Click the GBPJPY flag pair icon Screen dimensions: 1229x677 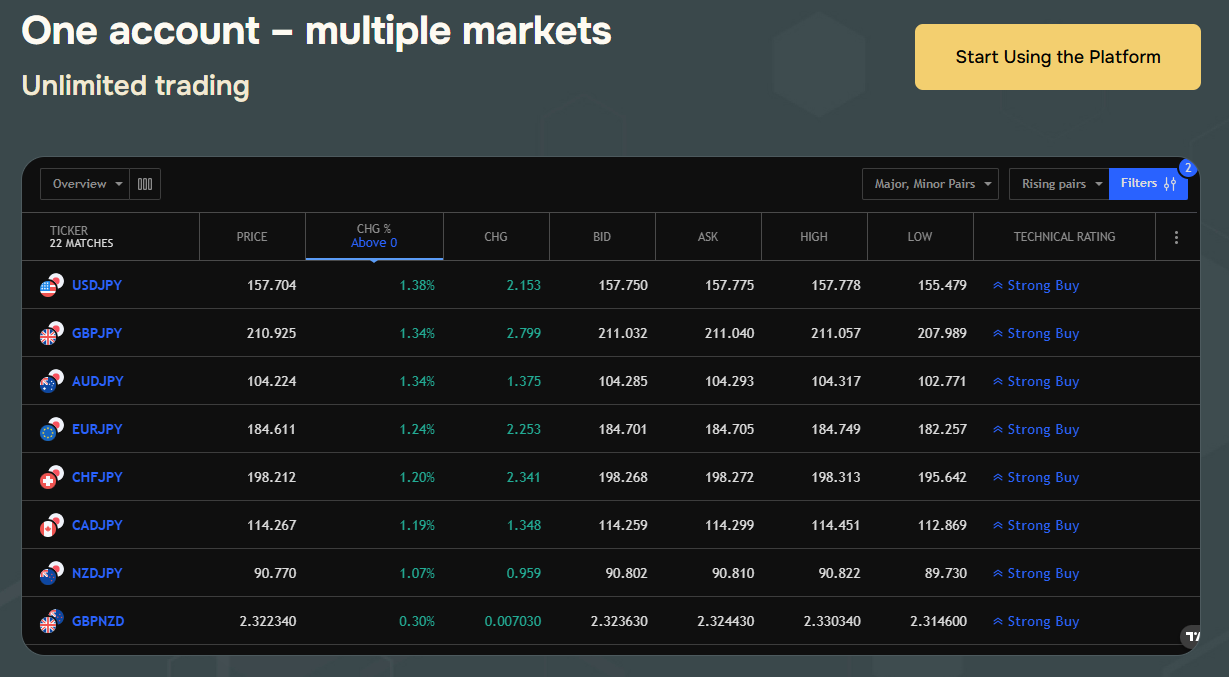click(x=51, y=333)
